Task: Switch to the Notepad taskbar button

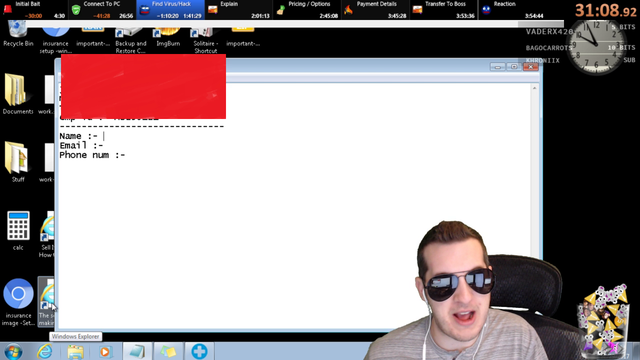Action: click(136, 351)
